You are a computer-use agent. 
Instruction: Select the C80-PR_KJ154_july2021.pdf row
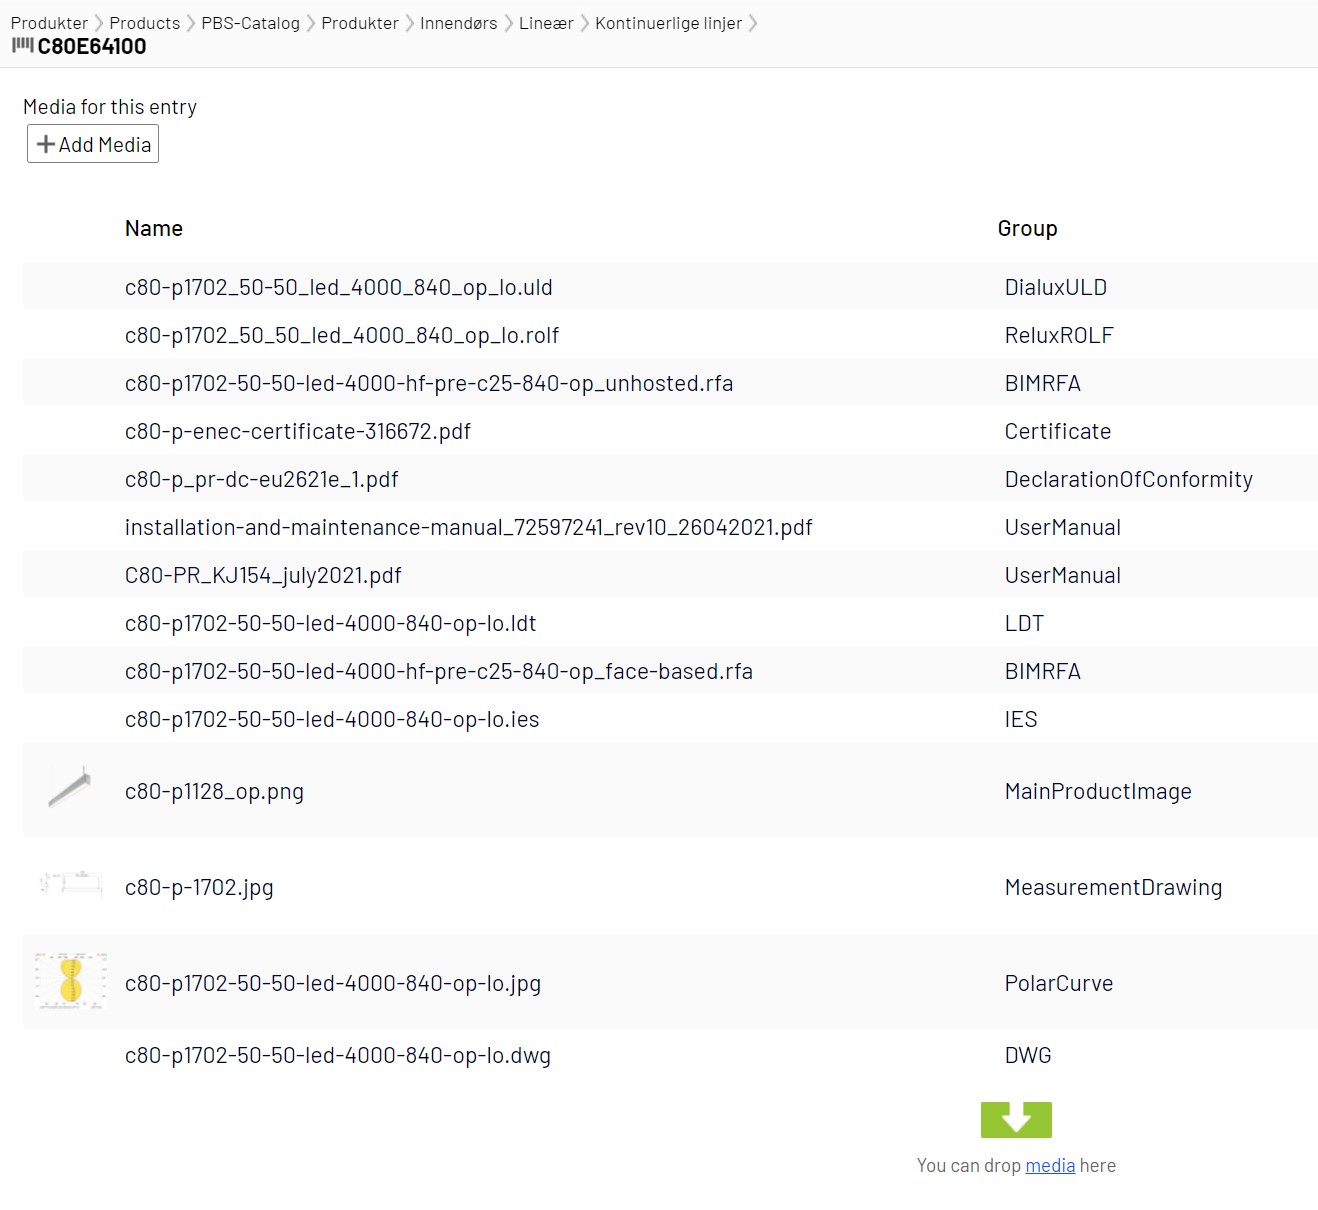point(263,575)
